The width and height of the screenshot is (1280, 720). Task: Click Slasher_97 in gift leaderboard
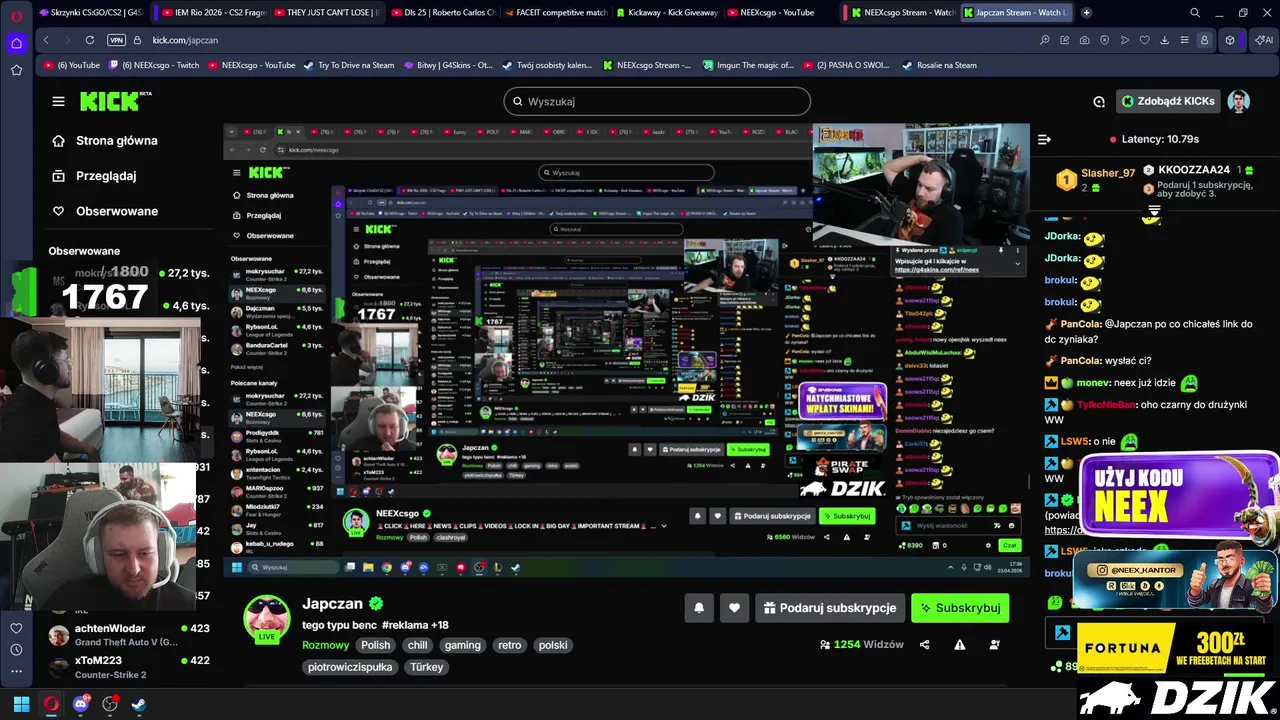pyautogui.click(x=1107, y=173)
